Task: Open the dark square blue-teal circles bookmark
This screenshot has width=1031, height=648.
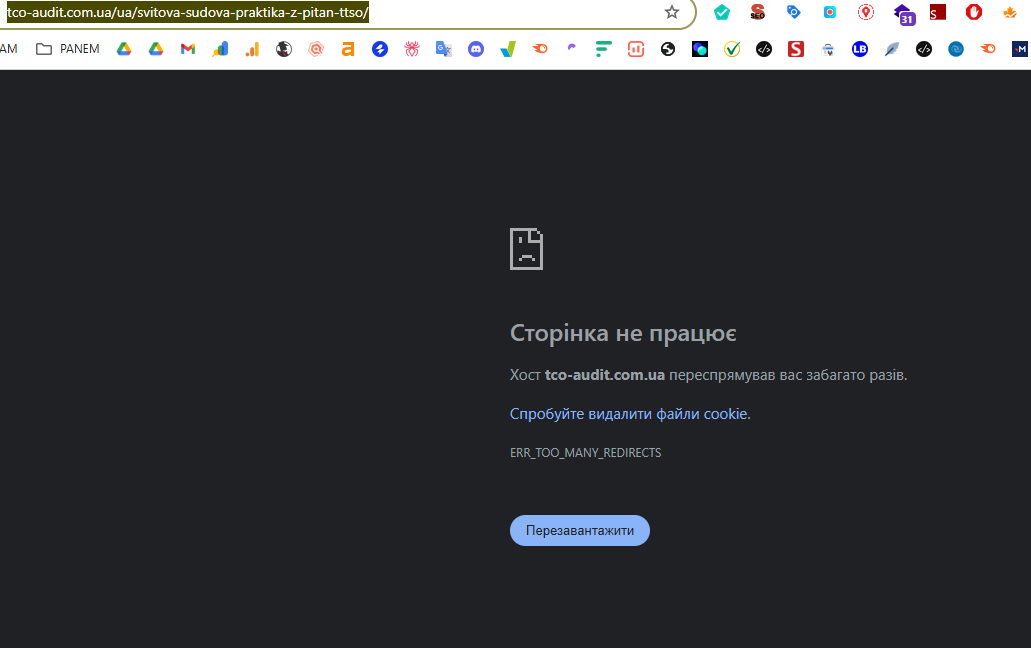Action: point(700,49)
